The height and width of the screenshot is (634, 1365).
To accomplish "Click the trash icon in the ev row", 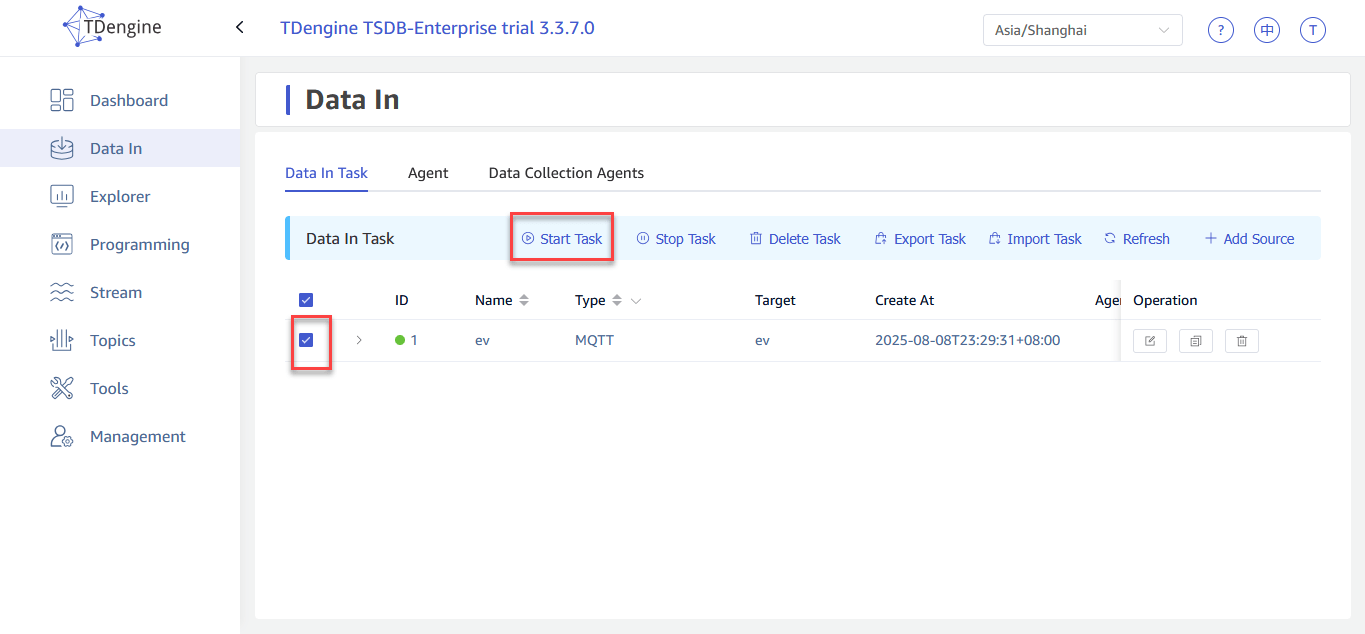I will tap(1241, 341).
